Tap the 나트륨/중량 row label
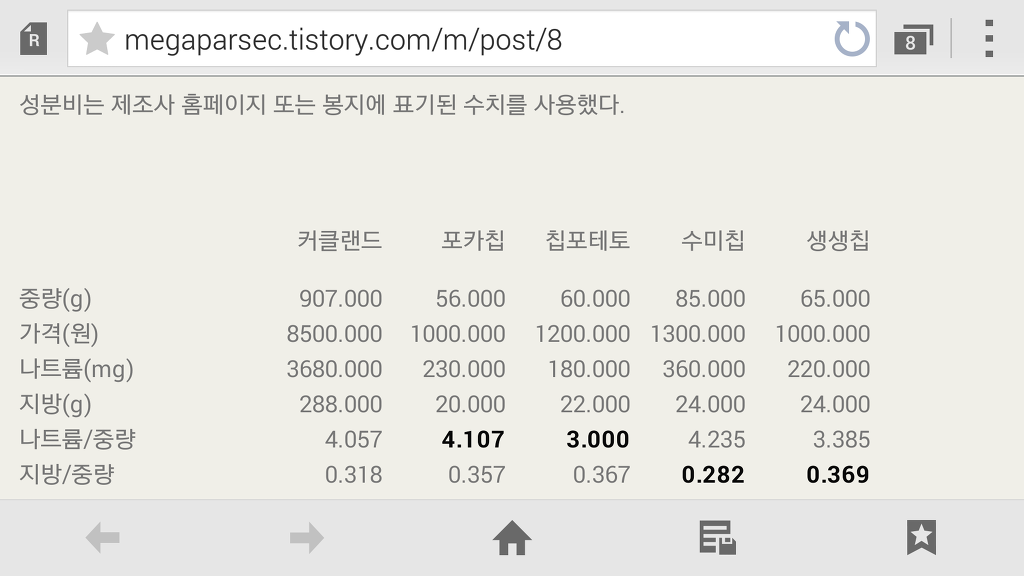The image size is (1024, 576). (x=77, y=439)
